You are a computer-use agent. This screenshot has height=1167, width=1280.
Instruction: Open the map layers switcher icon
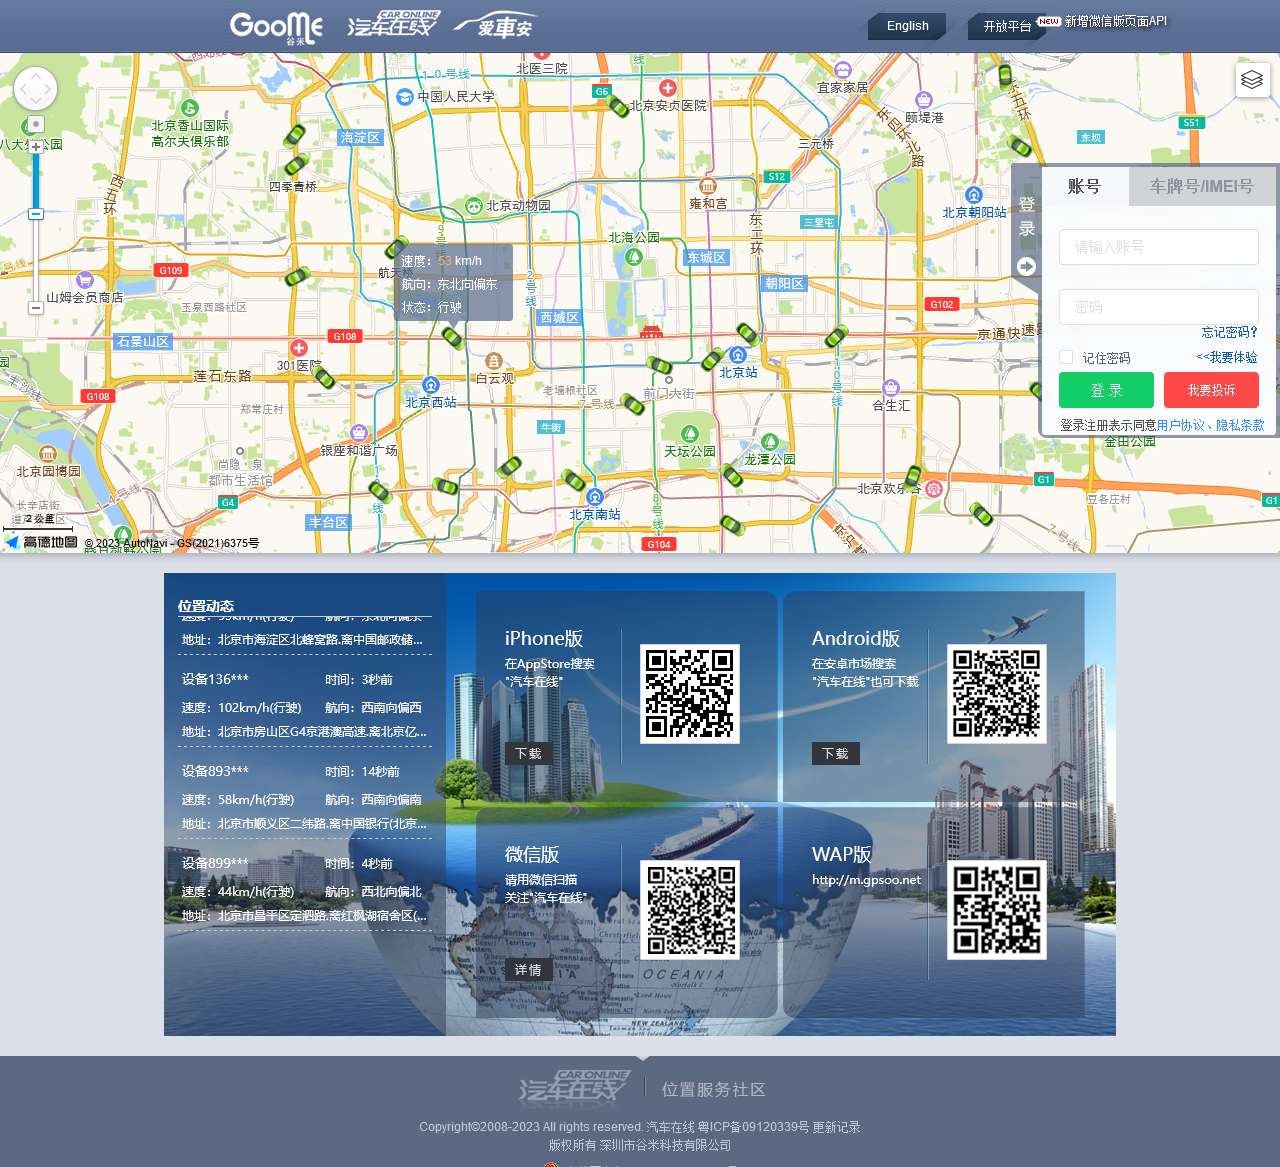(1252, 79)
